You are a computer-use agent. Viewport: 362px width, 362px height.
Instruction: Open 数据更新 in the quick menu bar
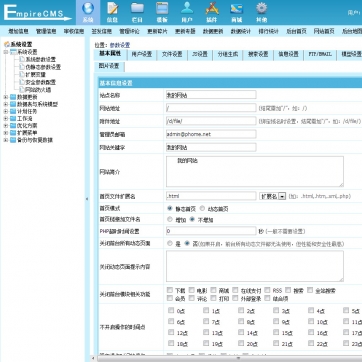click(213, 32)
